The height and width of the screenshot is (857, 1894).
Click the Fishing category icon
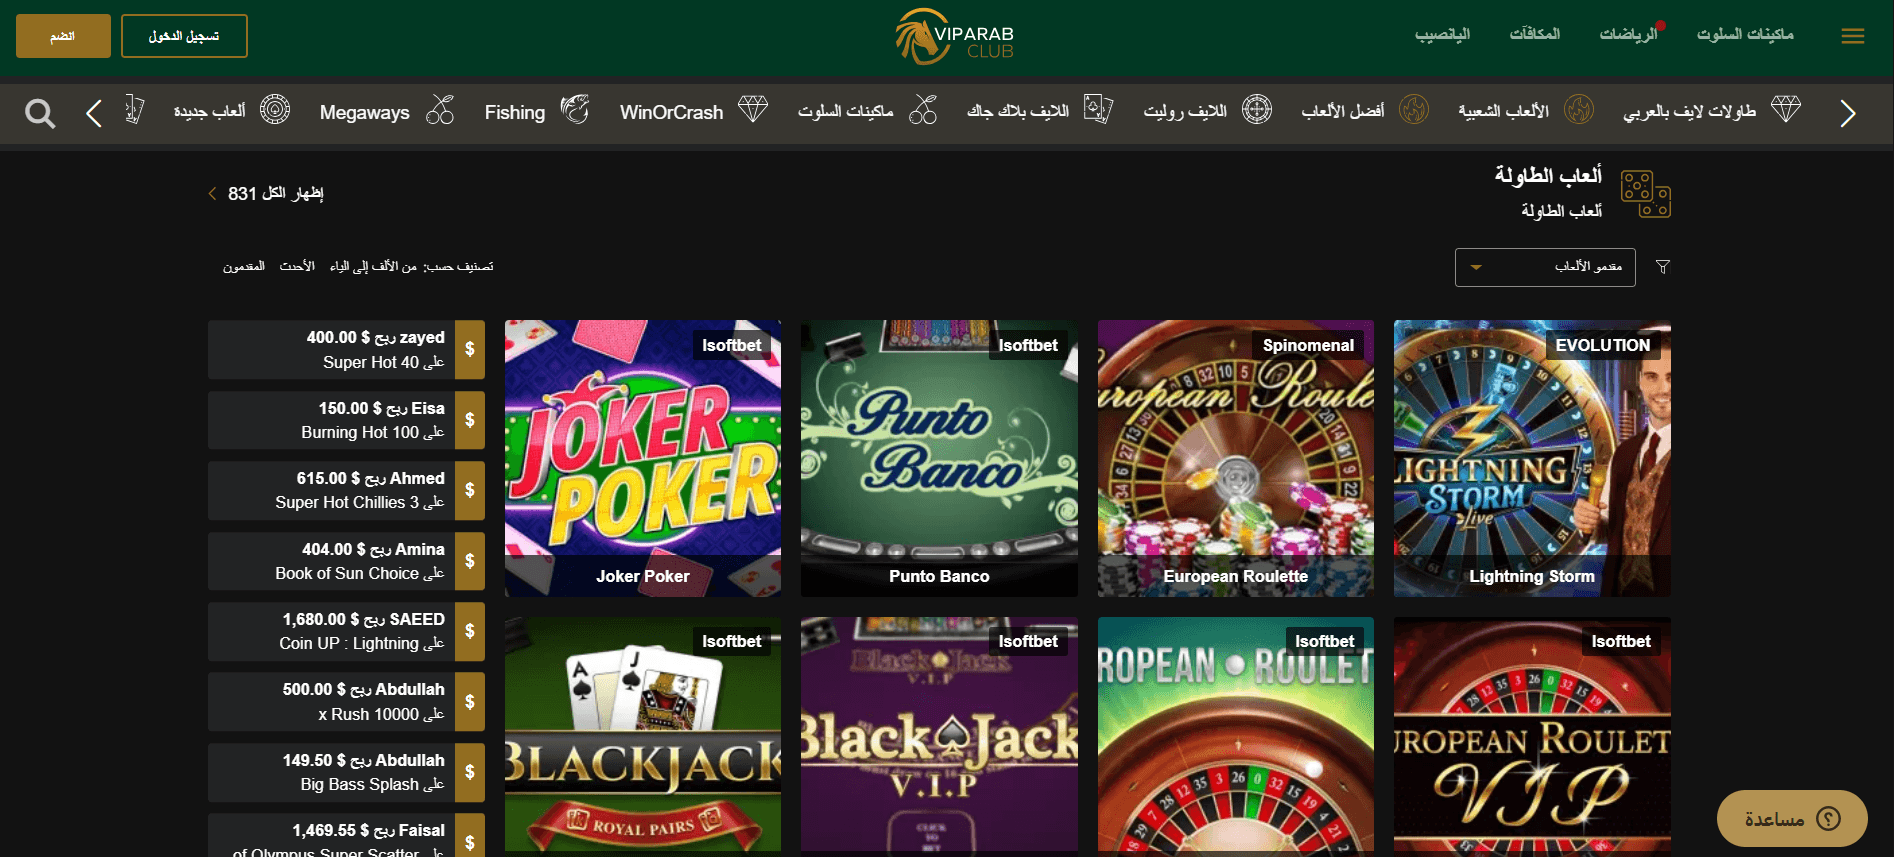[574, 109]
